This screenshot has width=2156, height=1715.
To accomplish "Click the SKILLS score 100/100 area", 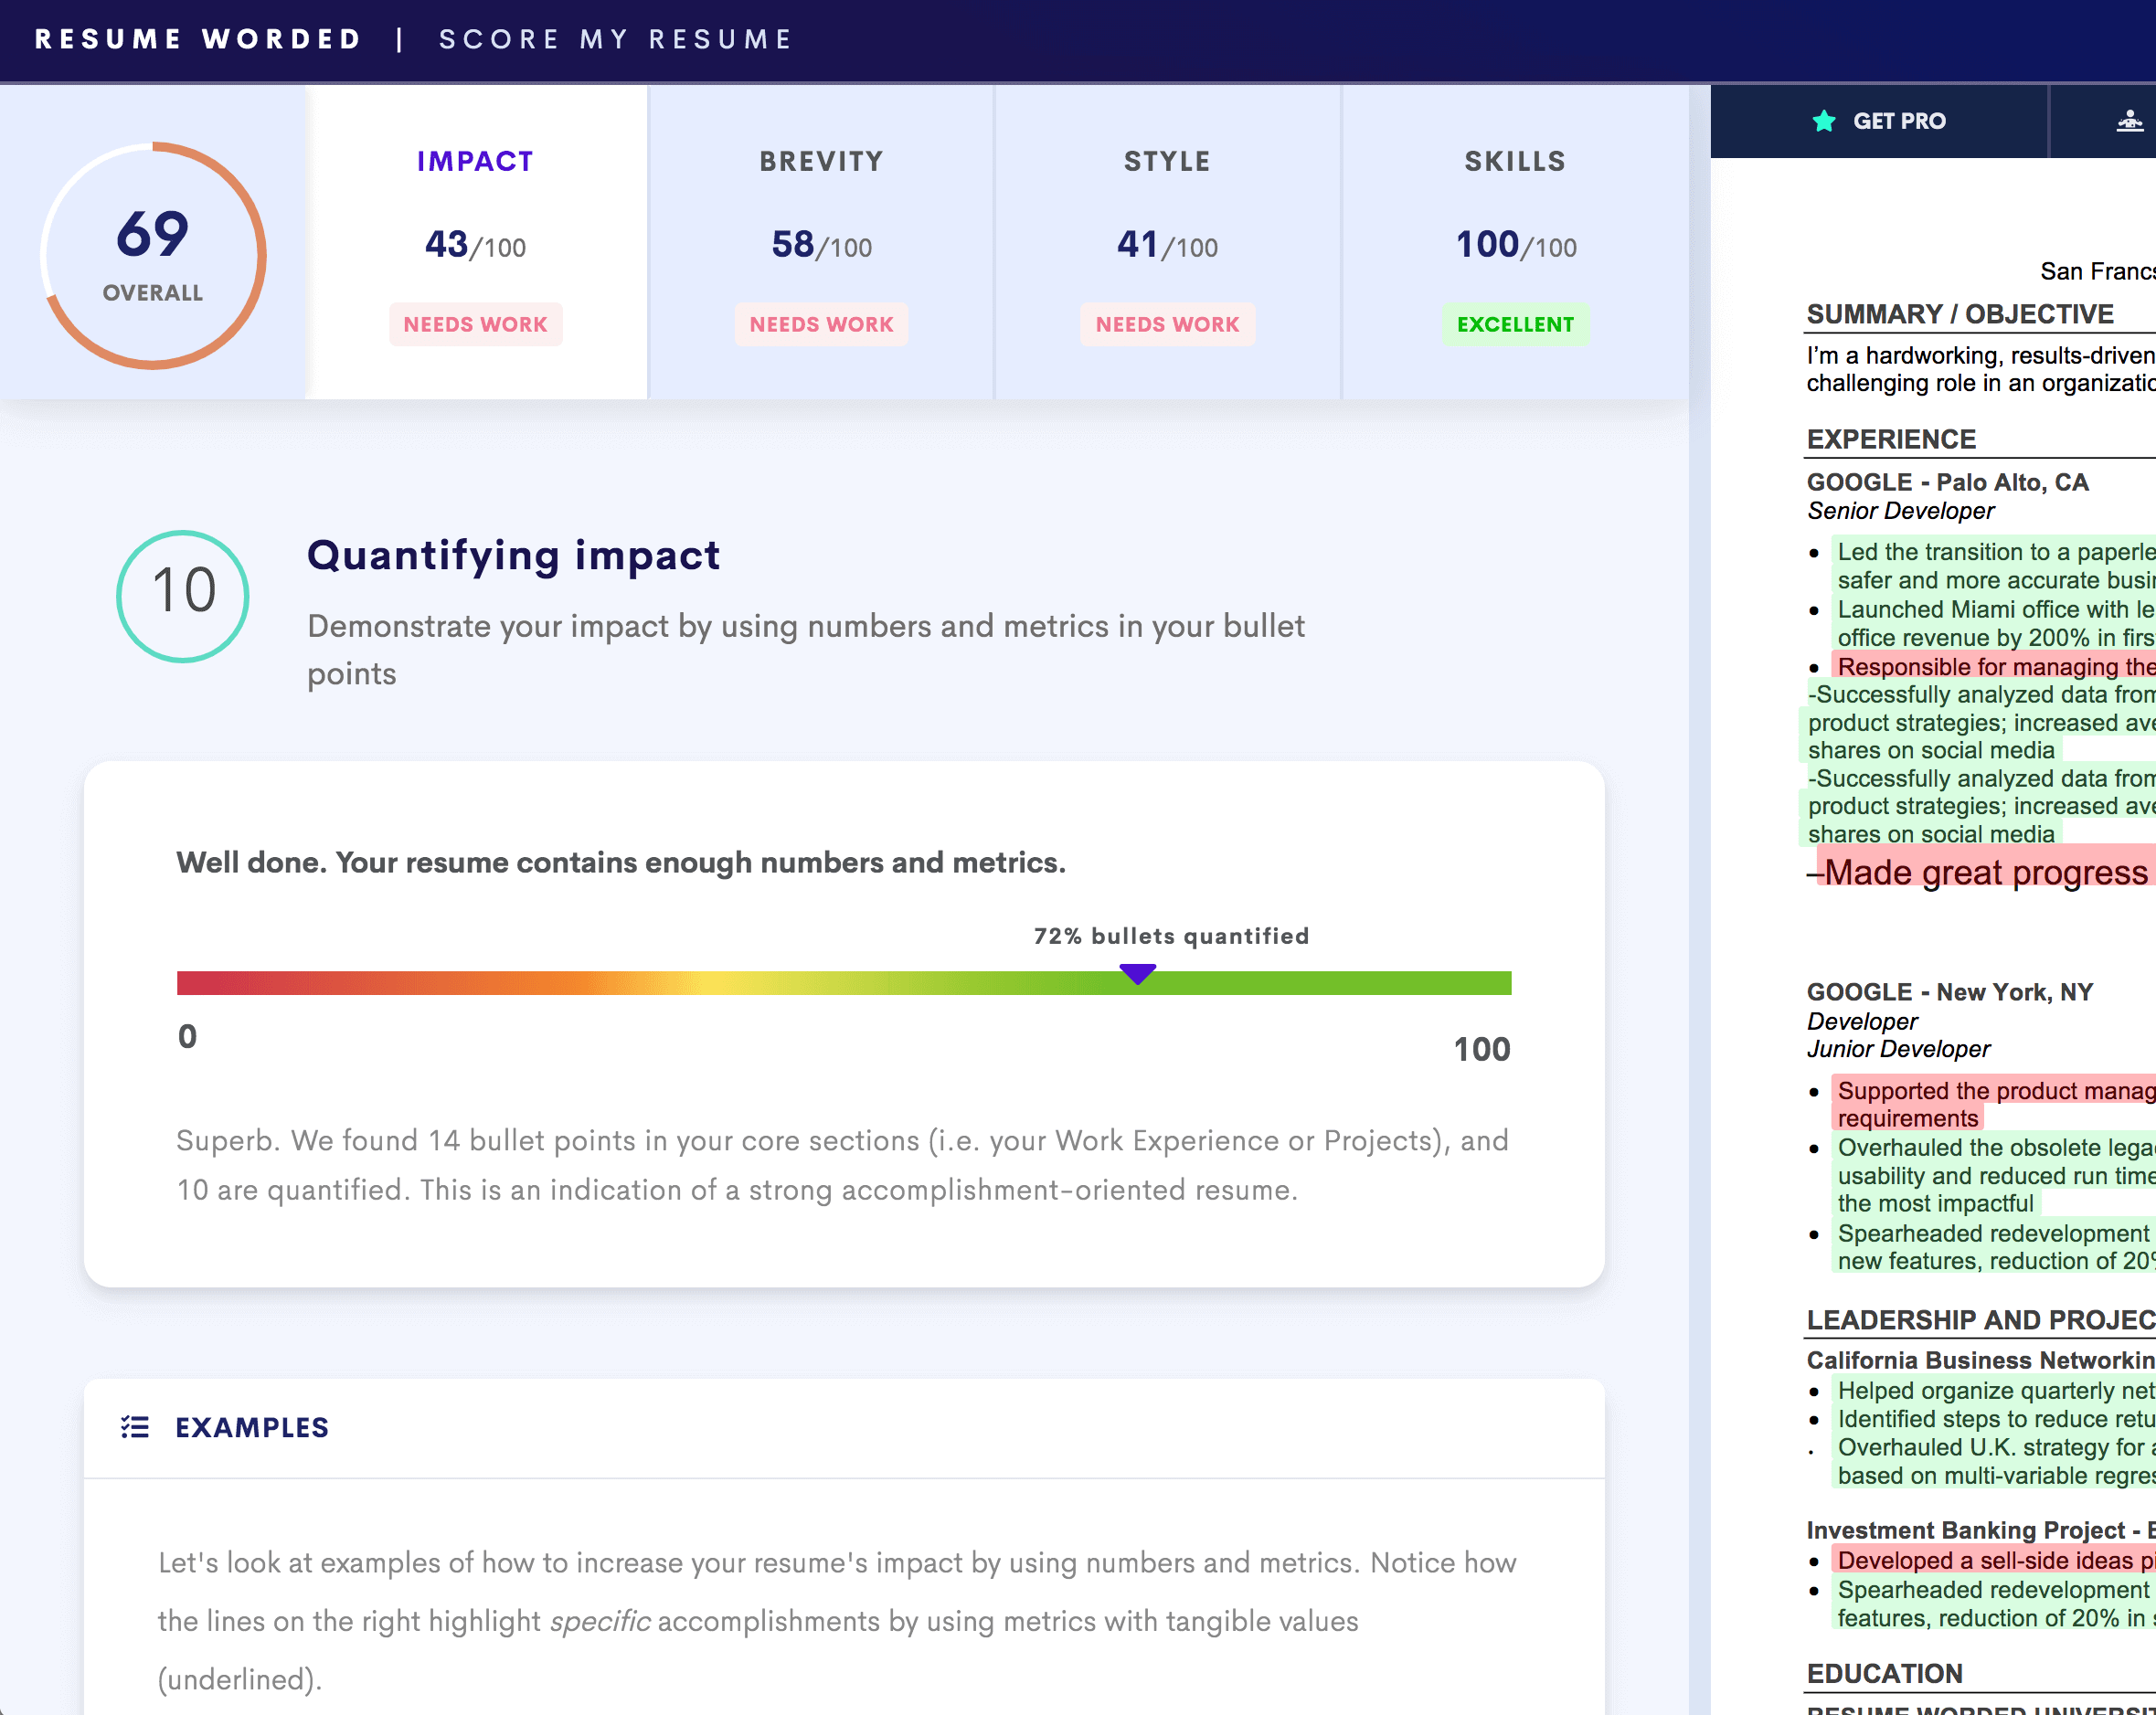I will pos(1512,245).
